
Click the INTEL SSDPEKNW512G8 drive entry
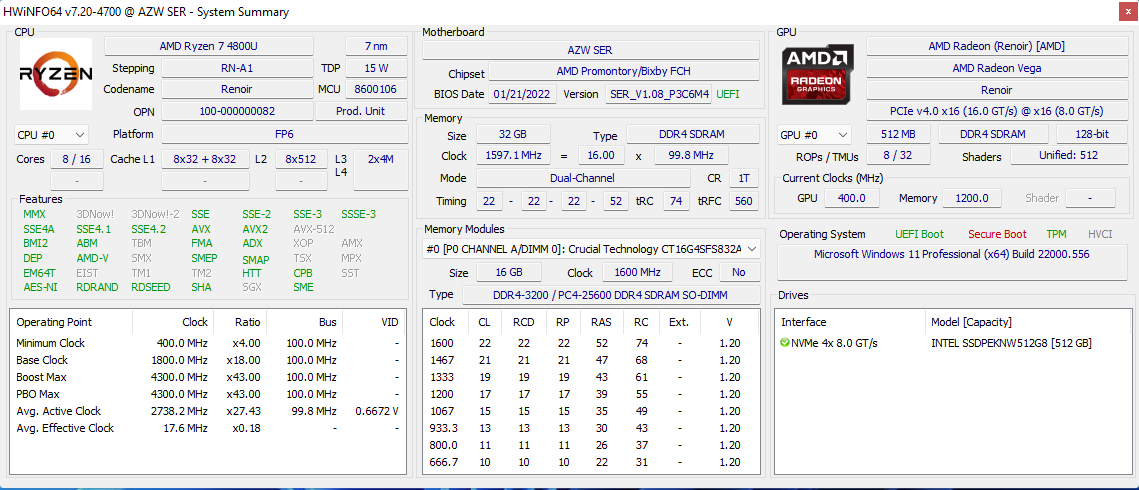tap(1011, 343)
